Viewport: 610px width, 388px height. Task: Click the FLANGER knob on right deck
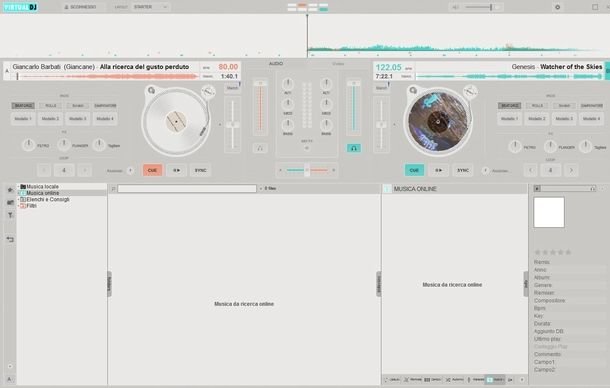point(550,147)
